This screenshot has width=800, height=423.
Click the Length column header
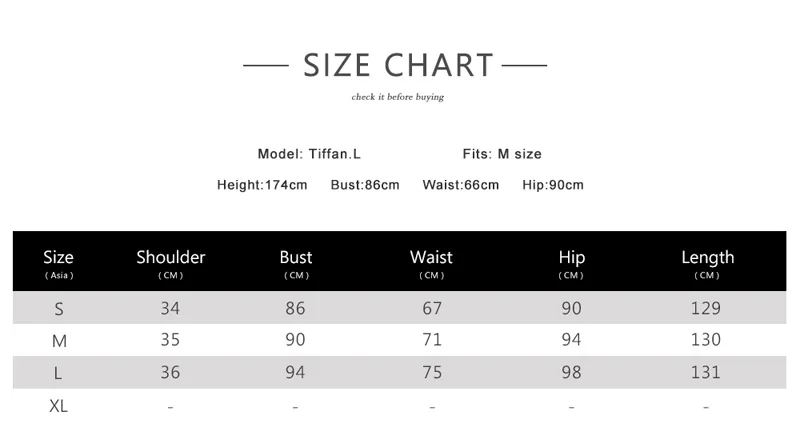coord(707,262)
